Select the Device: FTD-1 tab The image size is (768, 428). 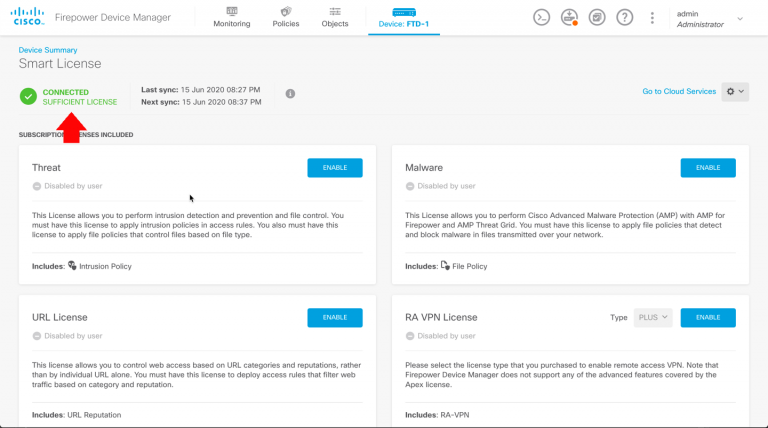coord(404,18)
